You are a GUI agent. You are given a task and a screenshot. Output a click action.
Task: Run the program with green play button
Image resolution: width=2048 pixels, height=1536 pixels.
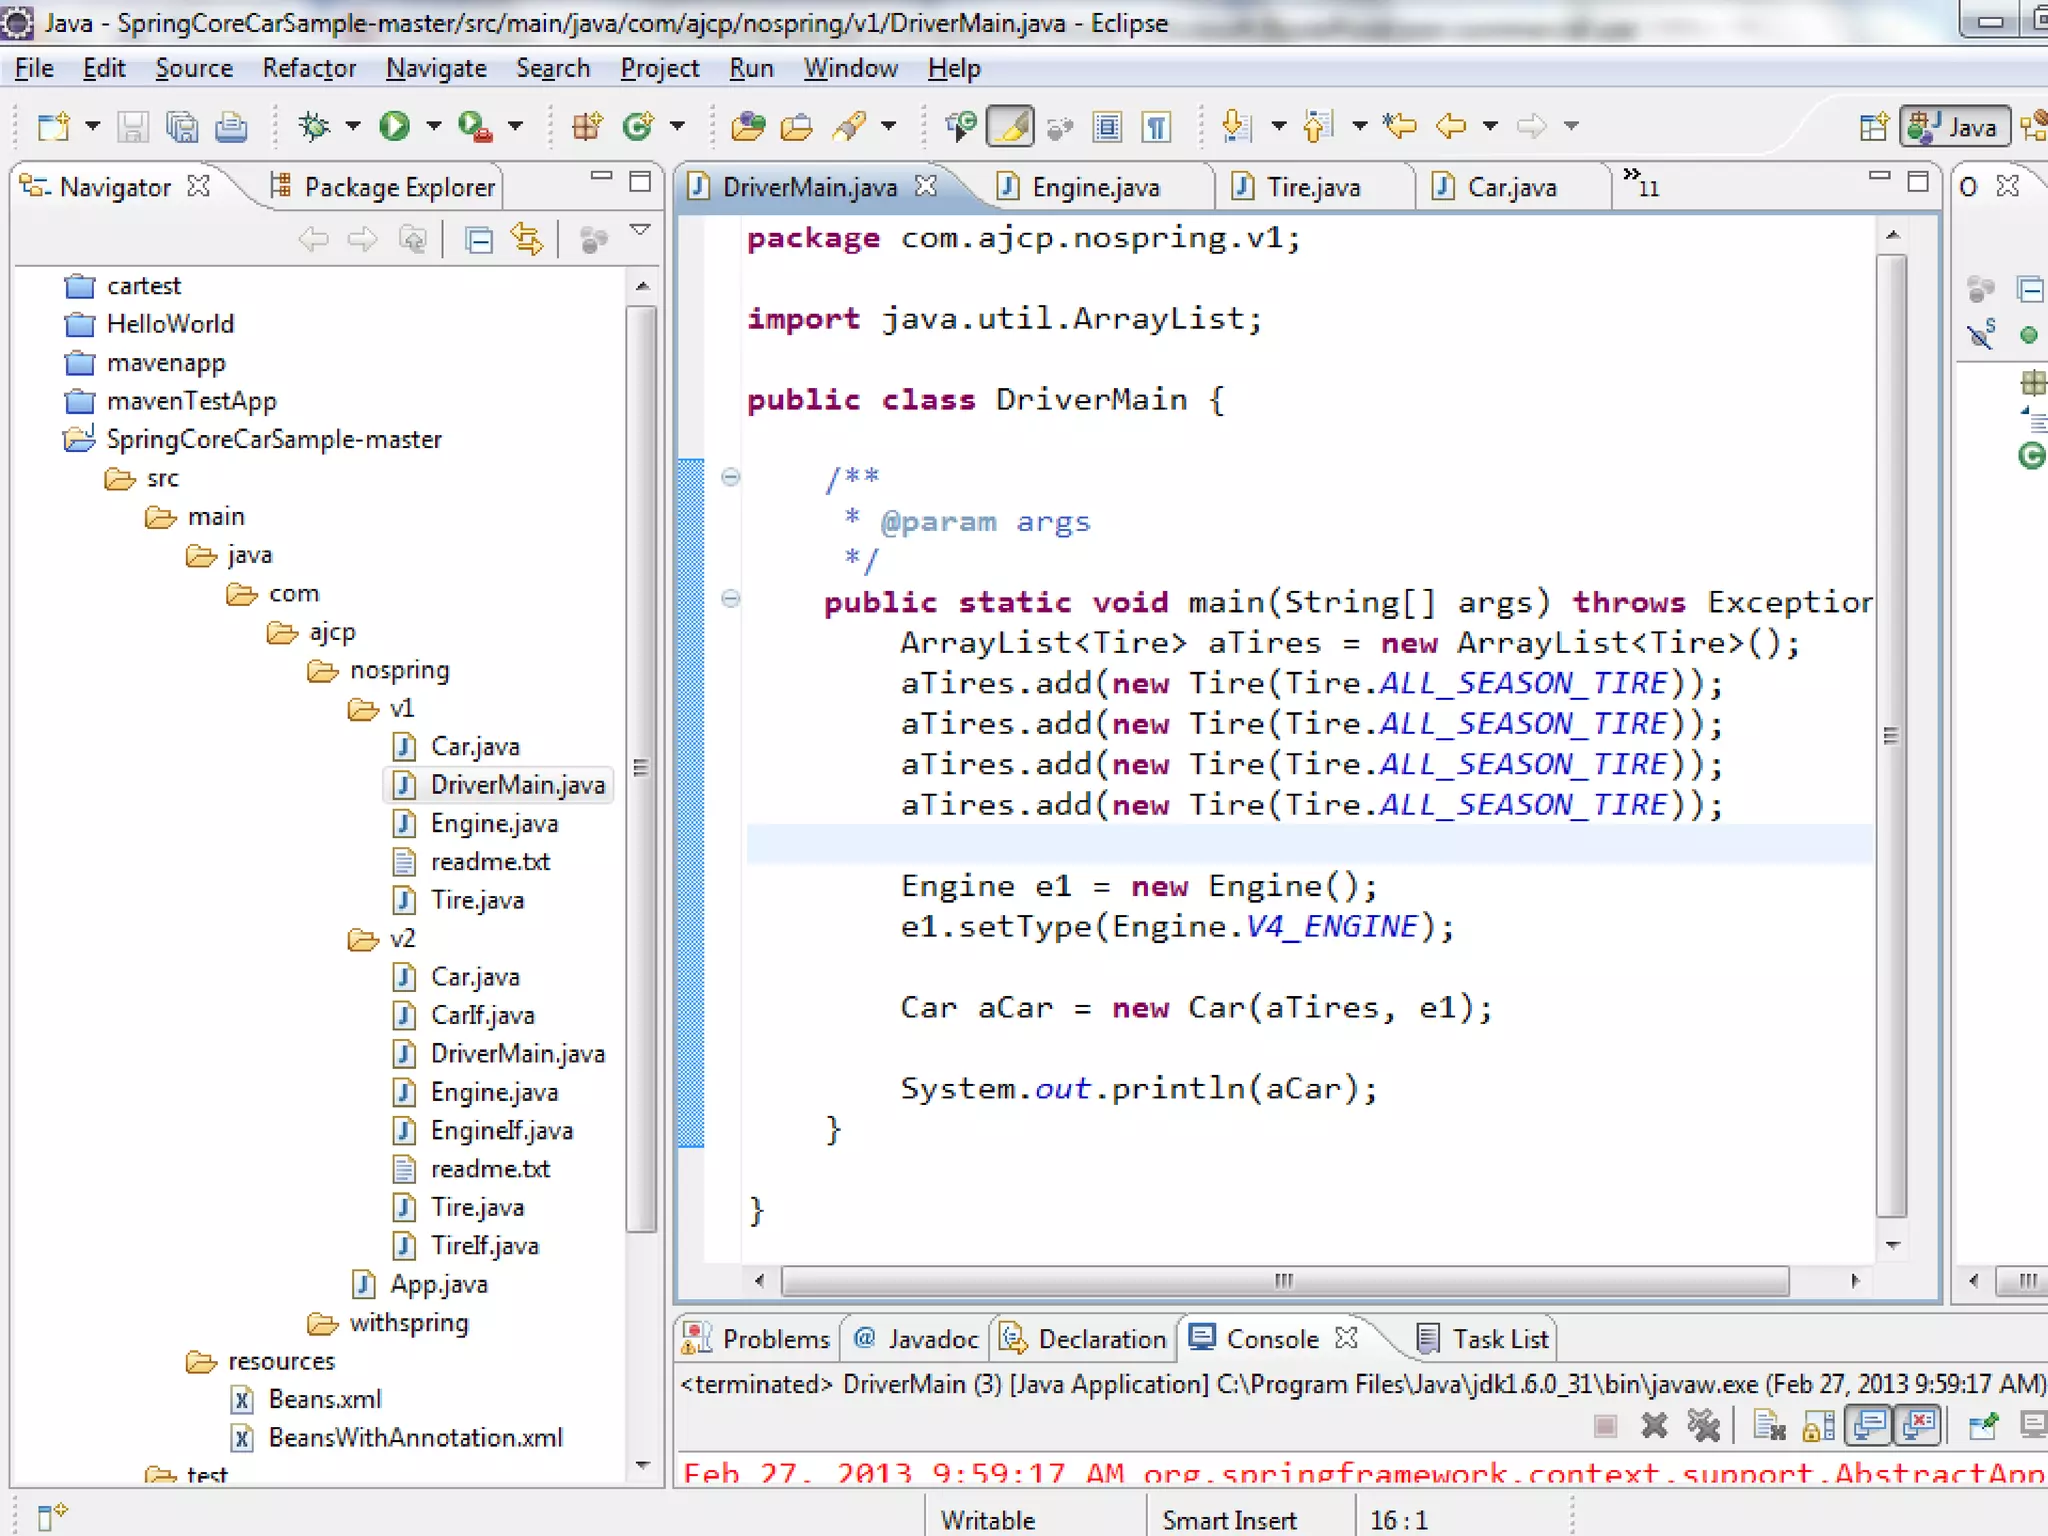tap(394, 126)
